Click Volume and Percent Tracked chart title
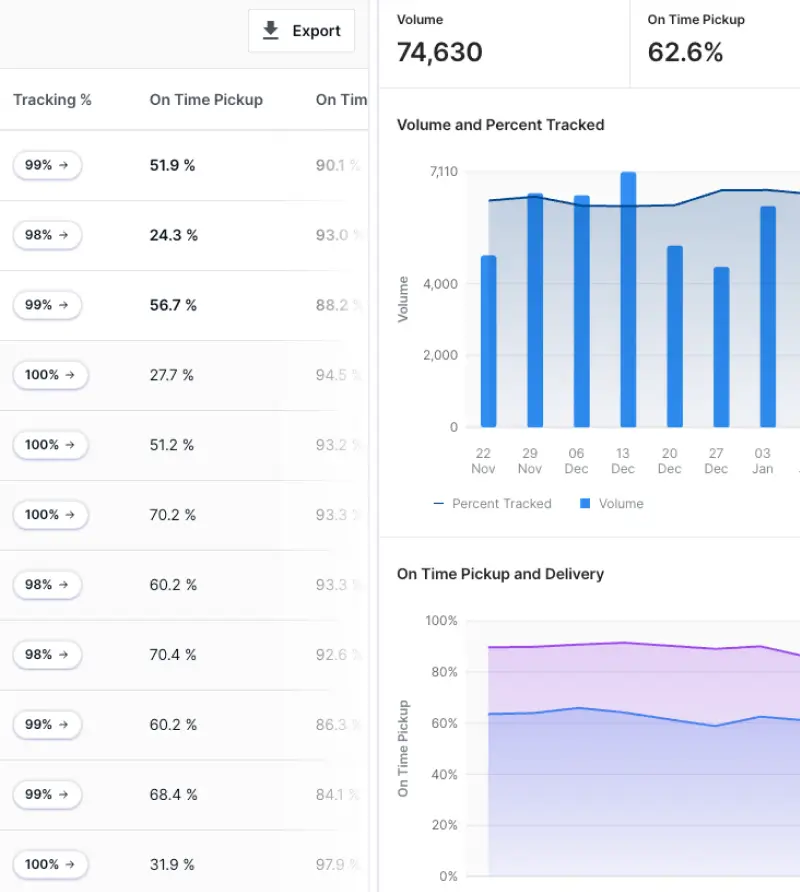 501,125
